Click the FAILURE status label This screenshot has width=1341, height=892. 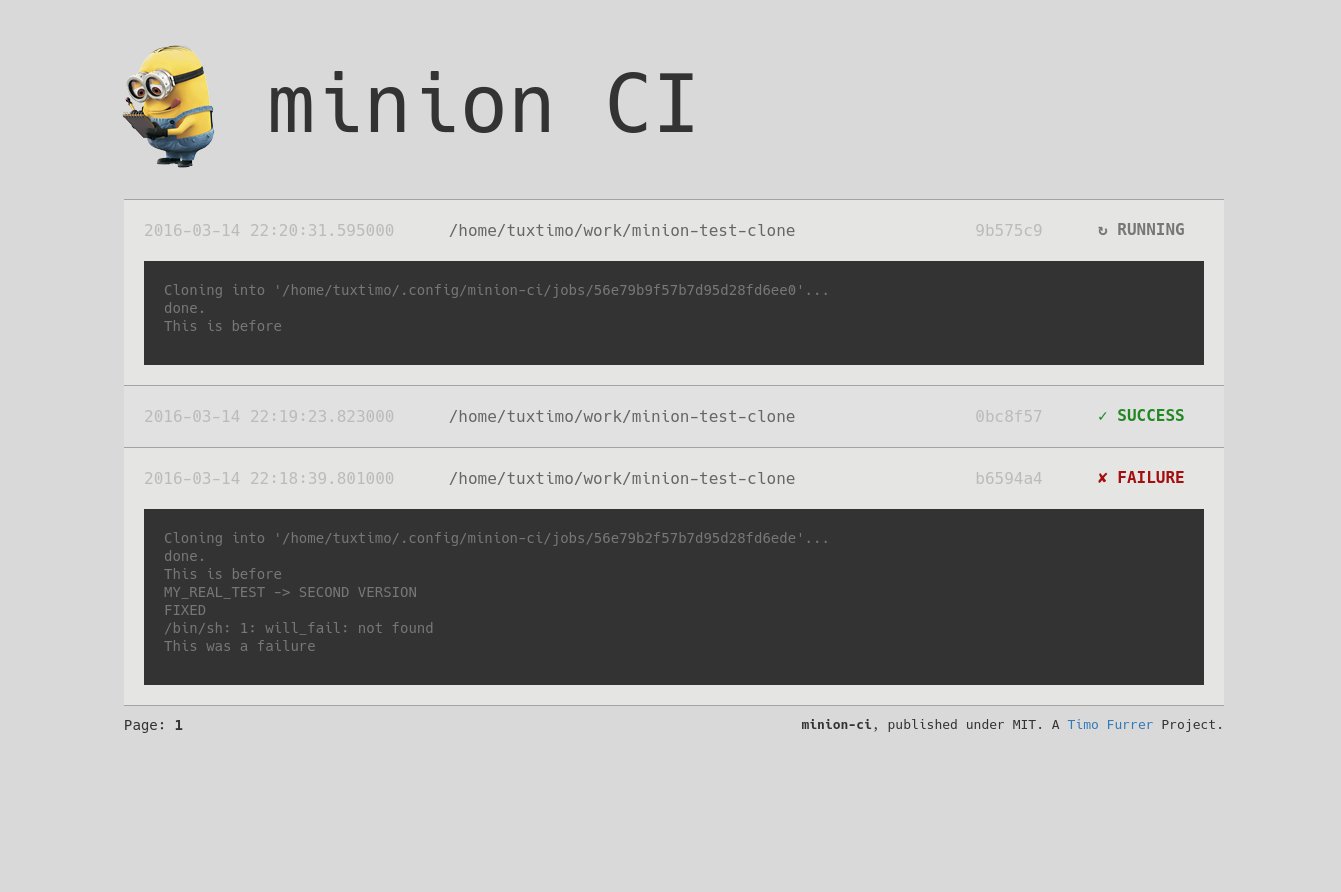coord(1151,478)
